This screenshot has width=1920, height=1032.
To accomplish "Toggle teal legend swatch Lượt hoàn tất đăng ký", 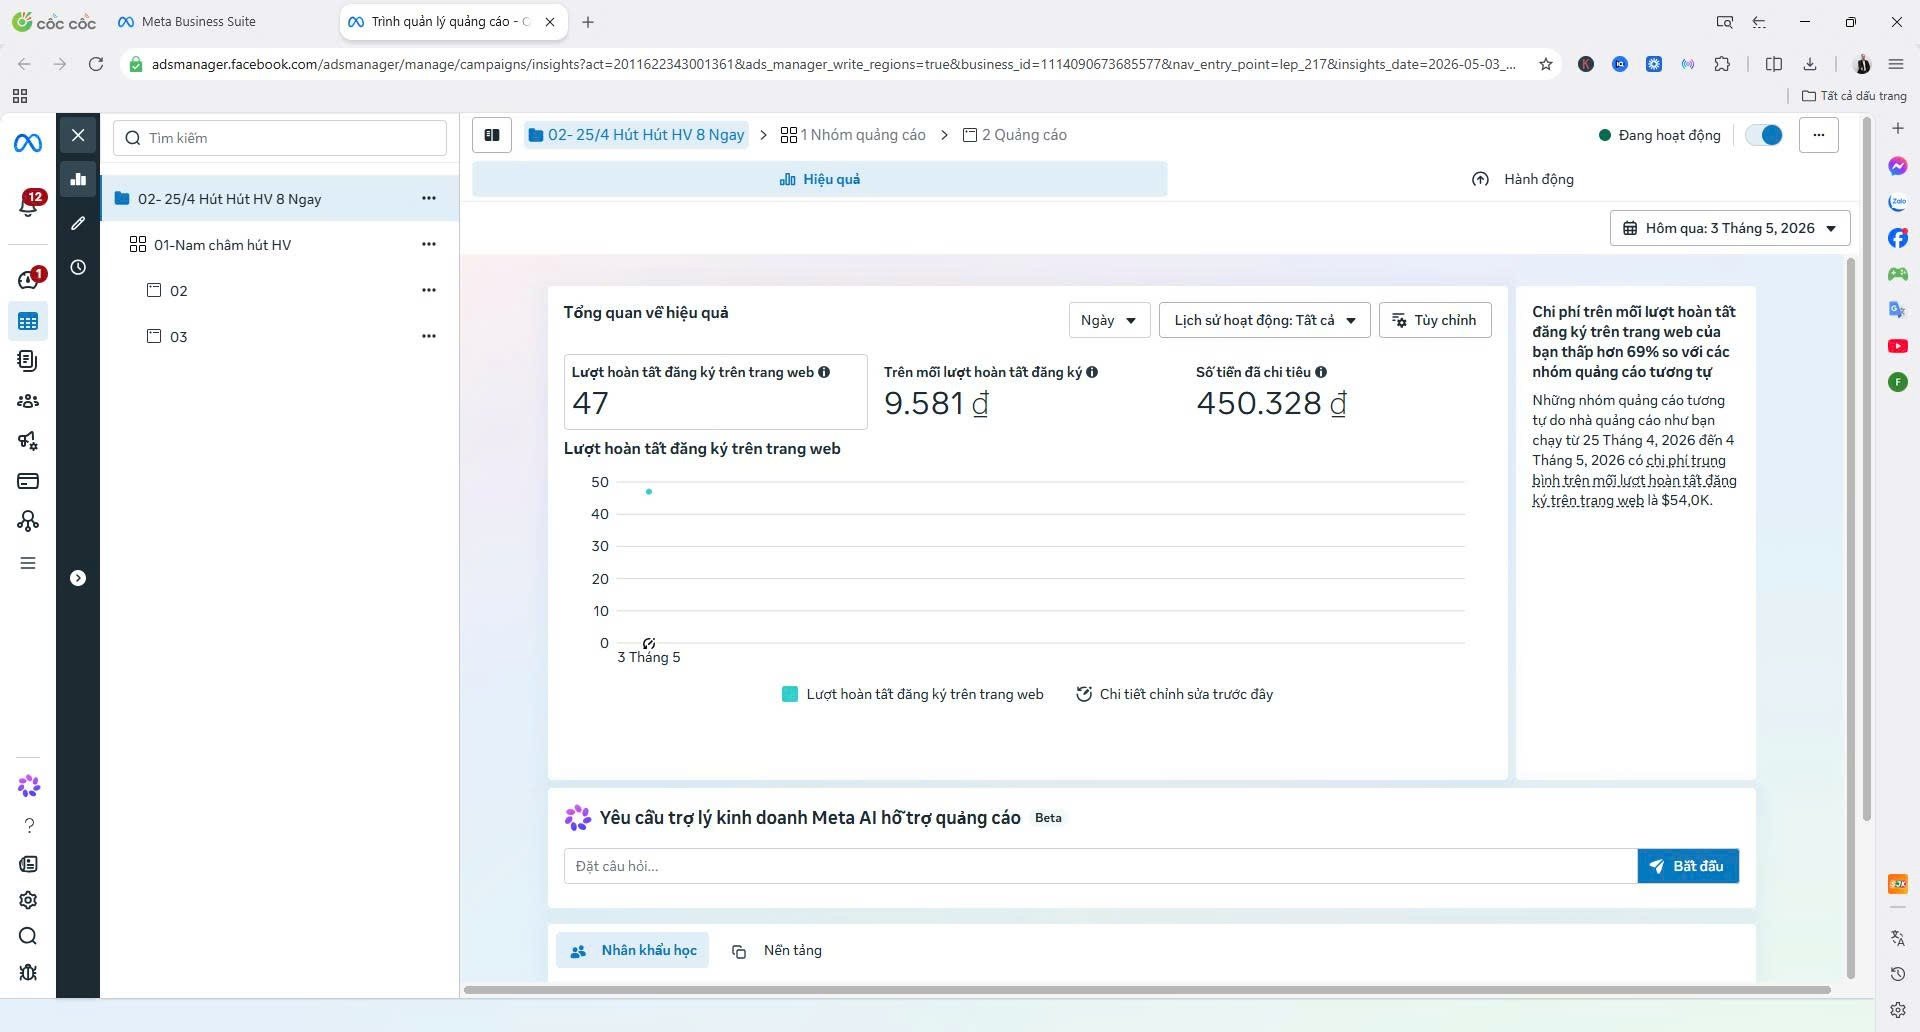I will 790,694.
